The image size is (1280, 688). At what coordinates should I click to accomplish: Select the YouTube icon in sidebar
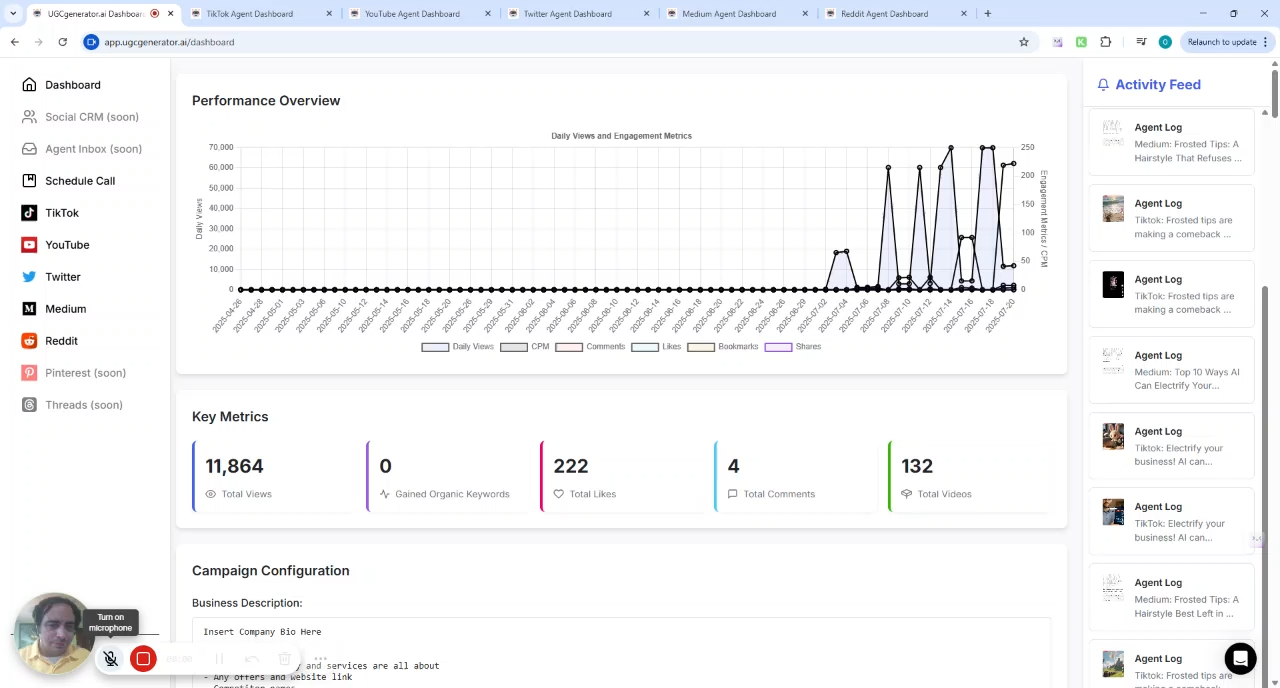tap(29, 245)
